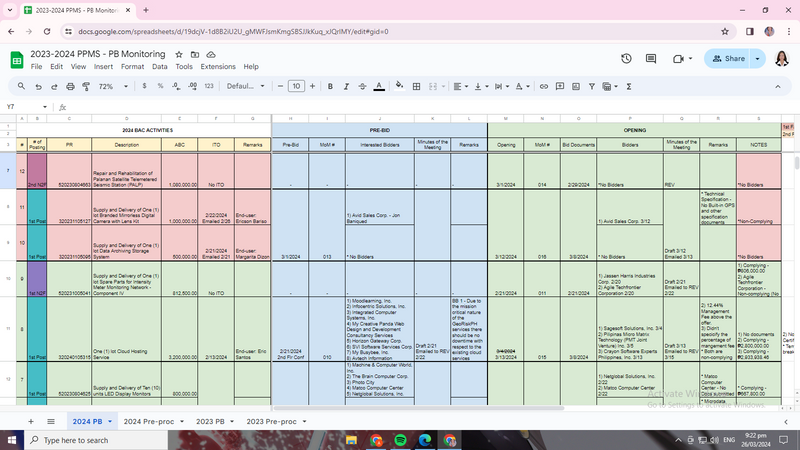Open the zoom 72% dropdown
The height and width of the screenshot is (450, 800).
(113, 87)
